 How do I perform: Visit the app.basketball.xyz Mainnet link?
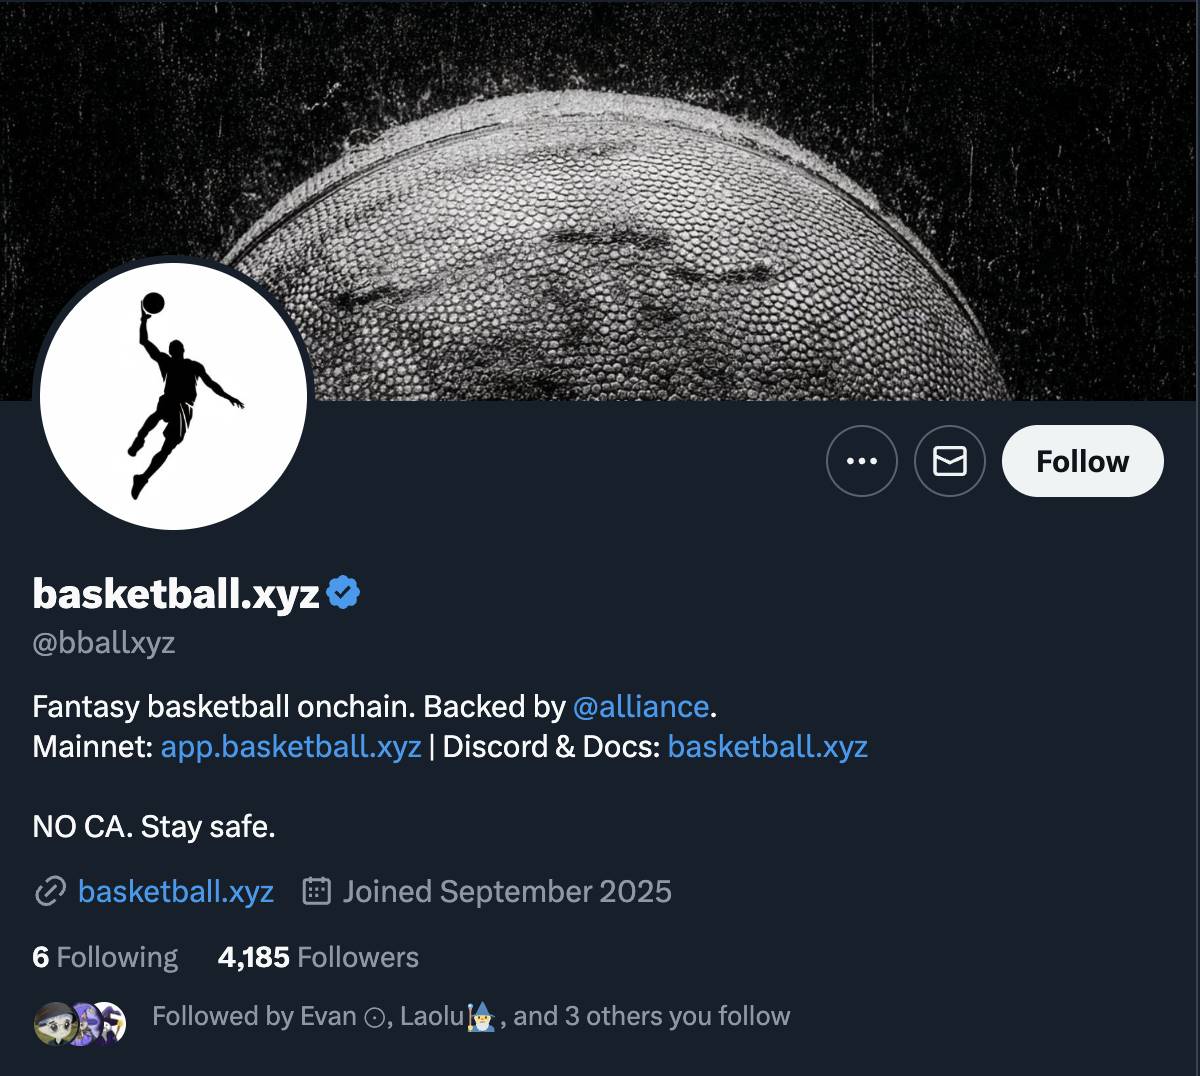click(290, 747)
